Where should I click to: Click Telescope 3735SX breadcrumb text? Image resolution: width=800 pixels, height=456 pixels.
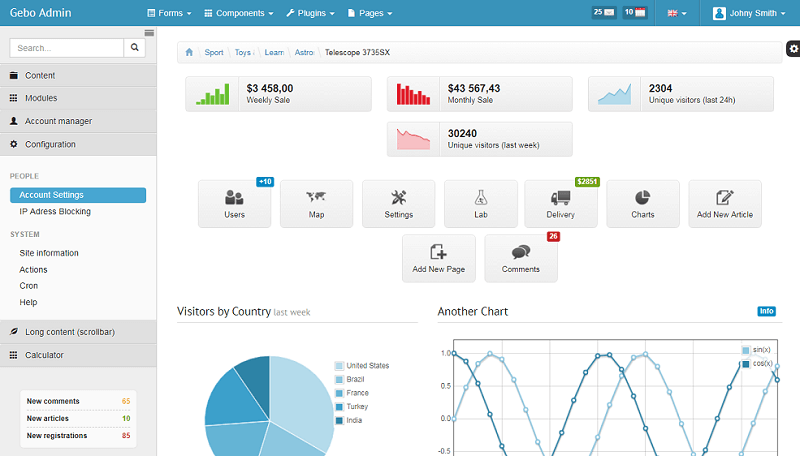[x=357, y=52]
